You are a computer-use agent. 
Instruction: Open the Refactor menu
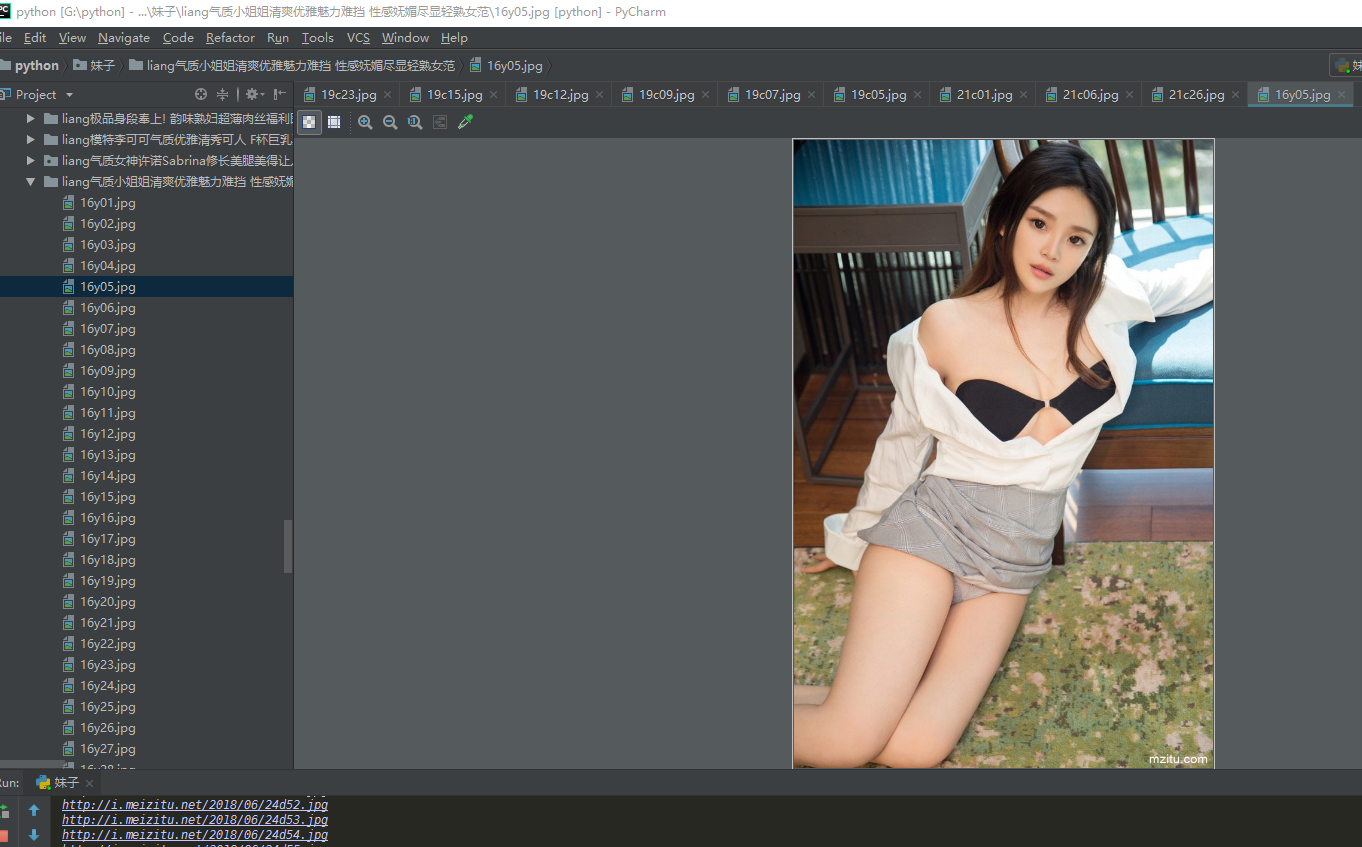230,38
